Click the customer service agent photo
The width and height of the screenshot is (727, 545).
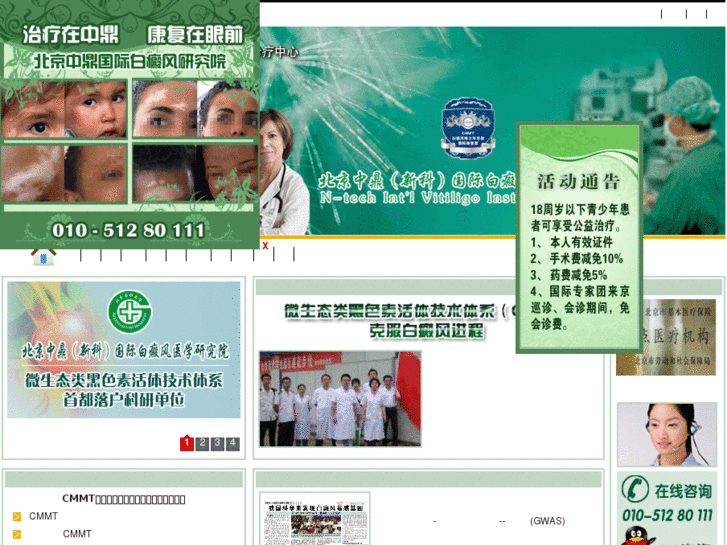coord(667,435)
